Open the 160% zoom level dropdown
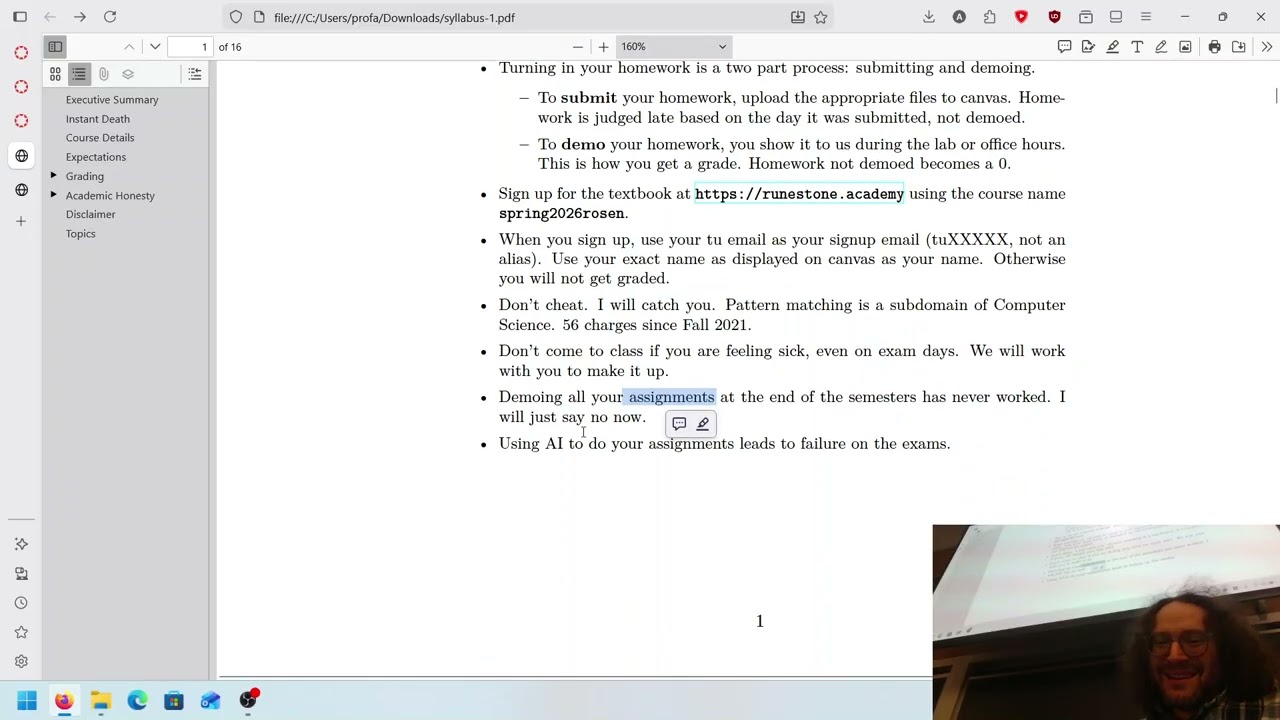Screen dimensions: 1280x720 pyautogui.click(x=673, y=47)
